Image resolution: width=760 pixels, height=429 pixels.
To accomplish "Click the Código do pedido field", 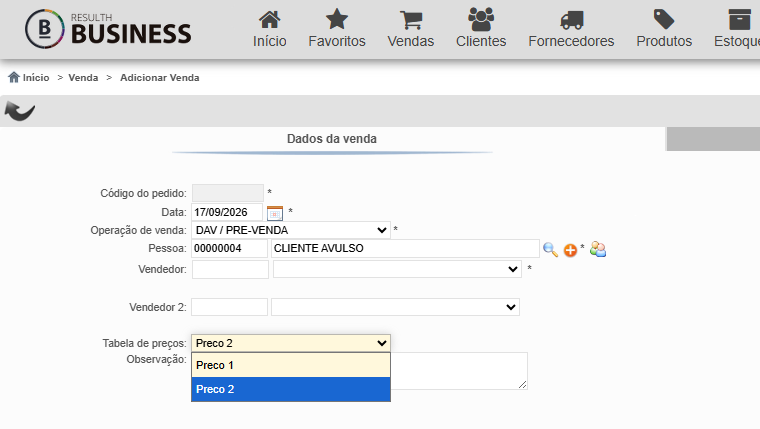I will [228, 193].
